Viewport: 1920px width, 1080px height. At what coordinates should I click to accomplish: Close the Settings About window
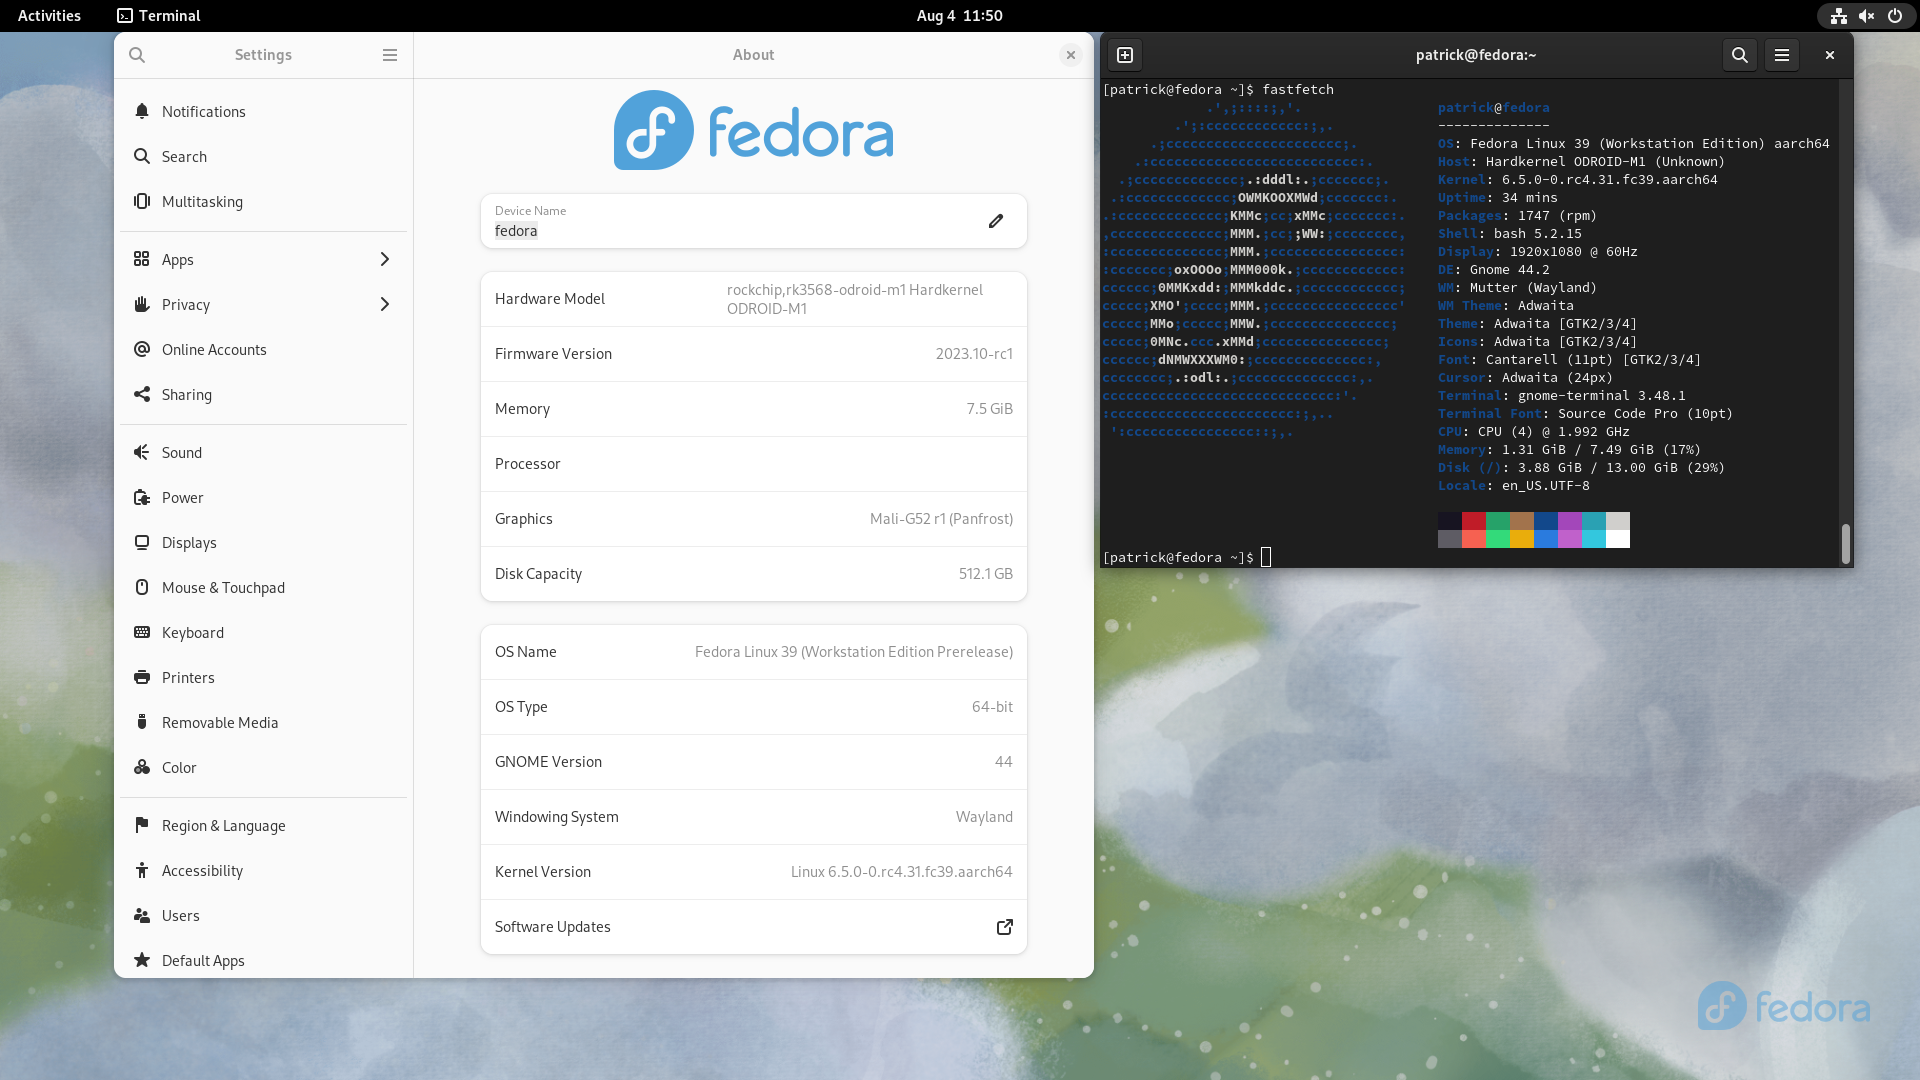coord(1071,55)
